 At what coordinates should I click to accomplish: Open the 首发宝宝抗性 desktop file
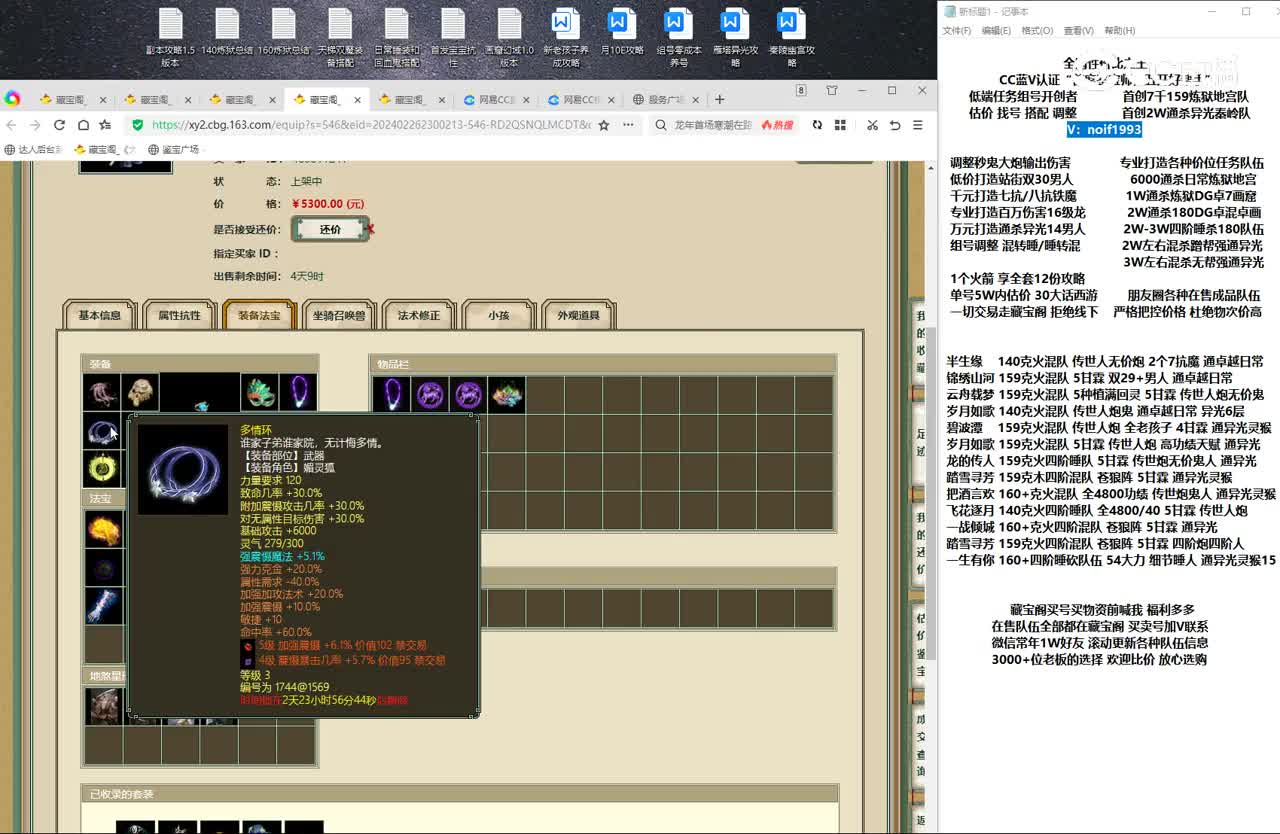(x=453, y=38)
